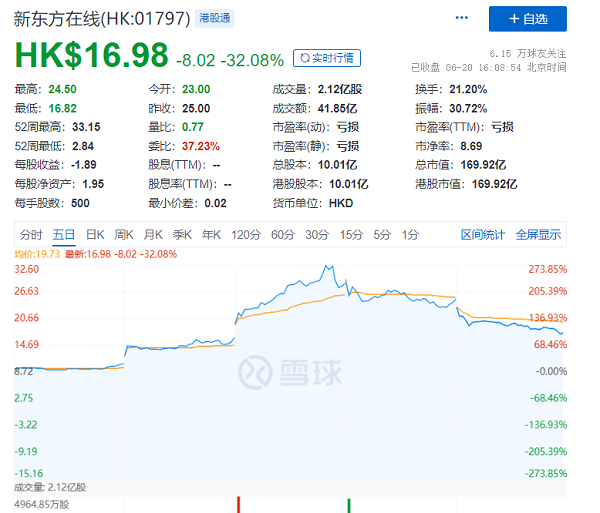The image size is (600, 513).
Task: Click the 成交额 value 41.85亿
Action: (x=337, y=108)
